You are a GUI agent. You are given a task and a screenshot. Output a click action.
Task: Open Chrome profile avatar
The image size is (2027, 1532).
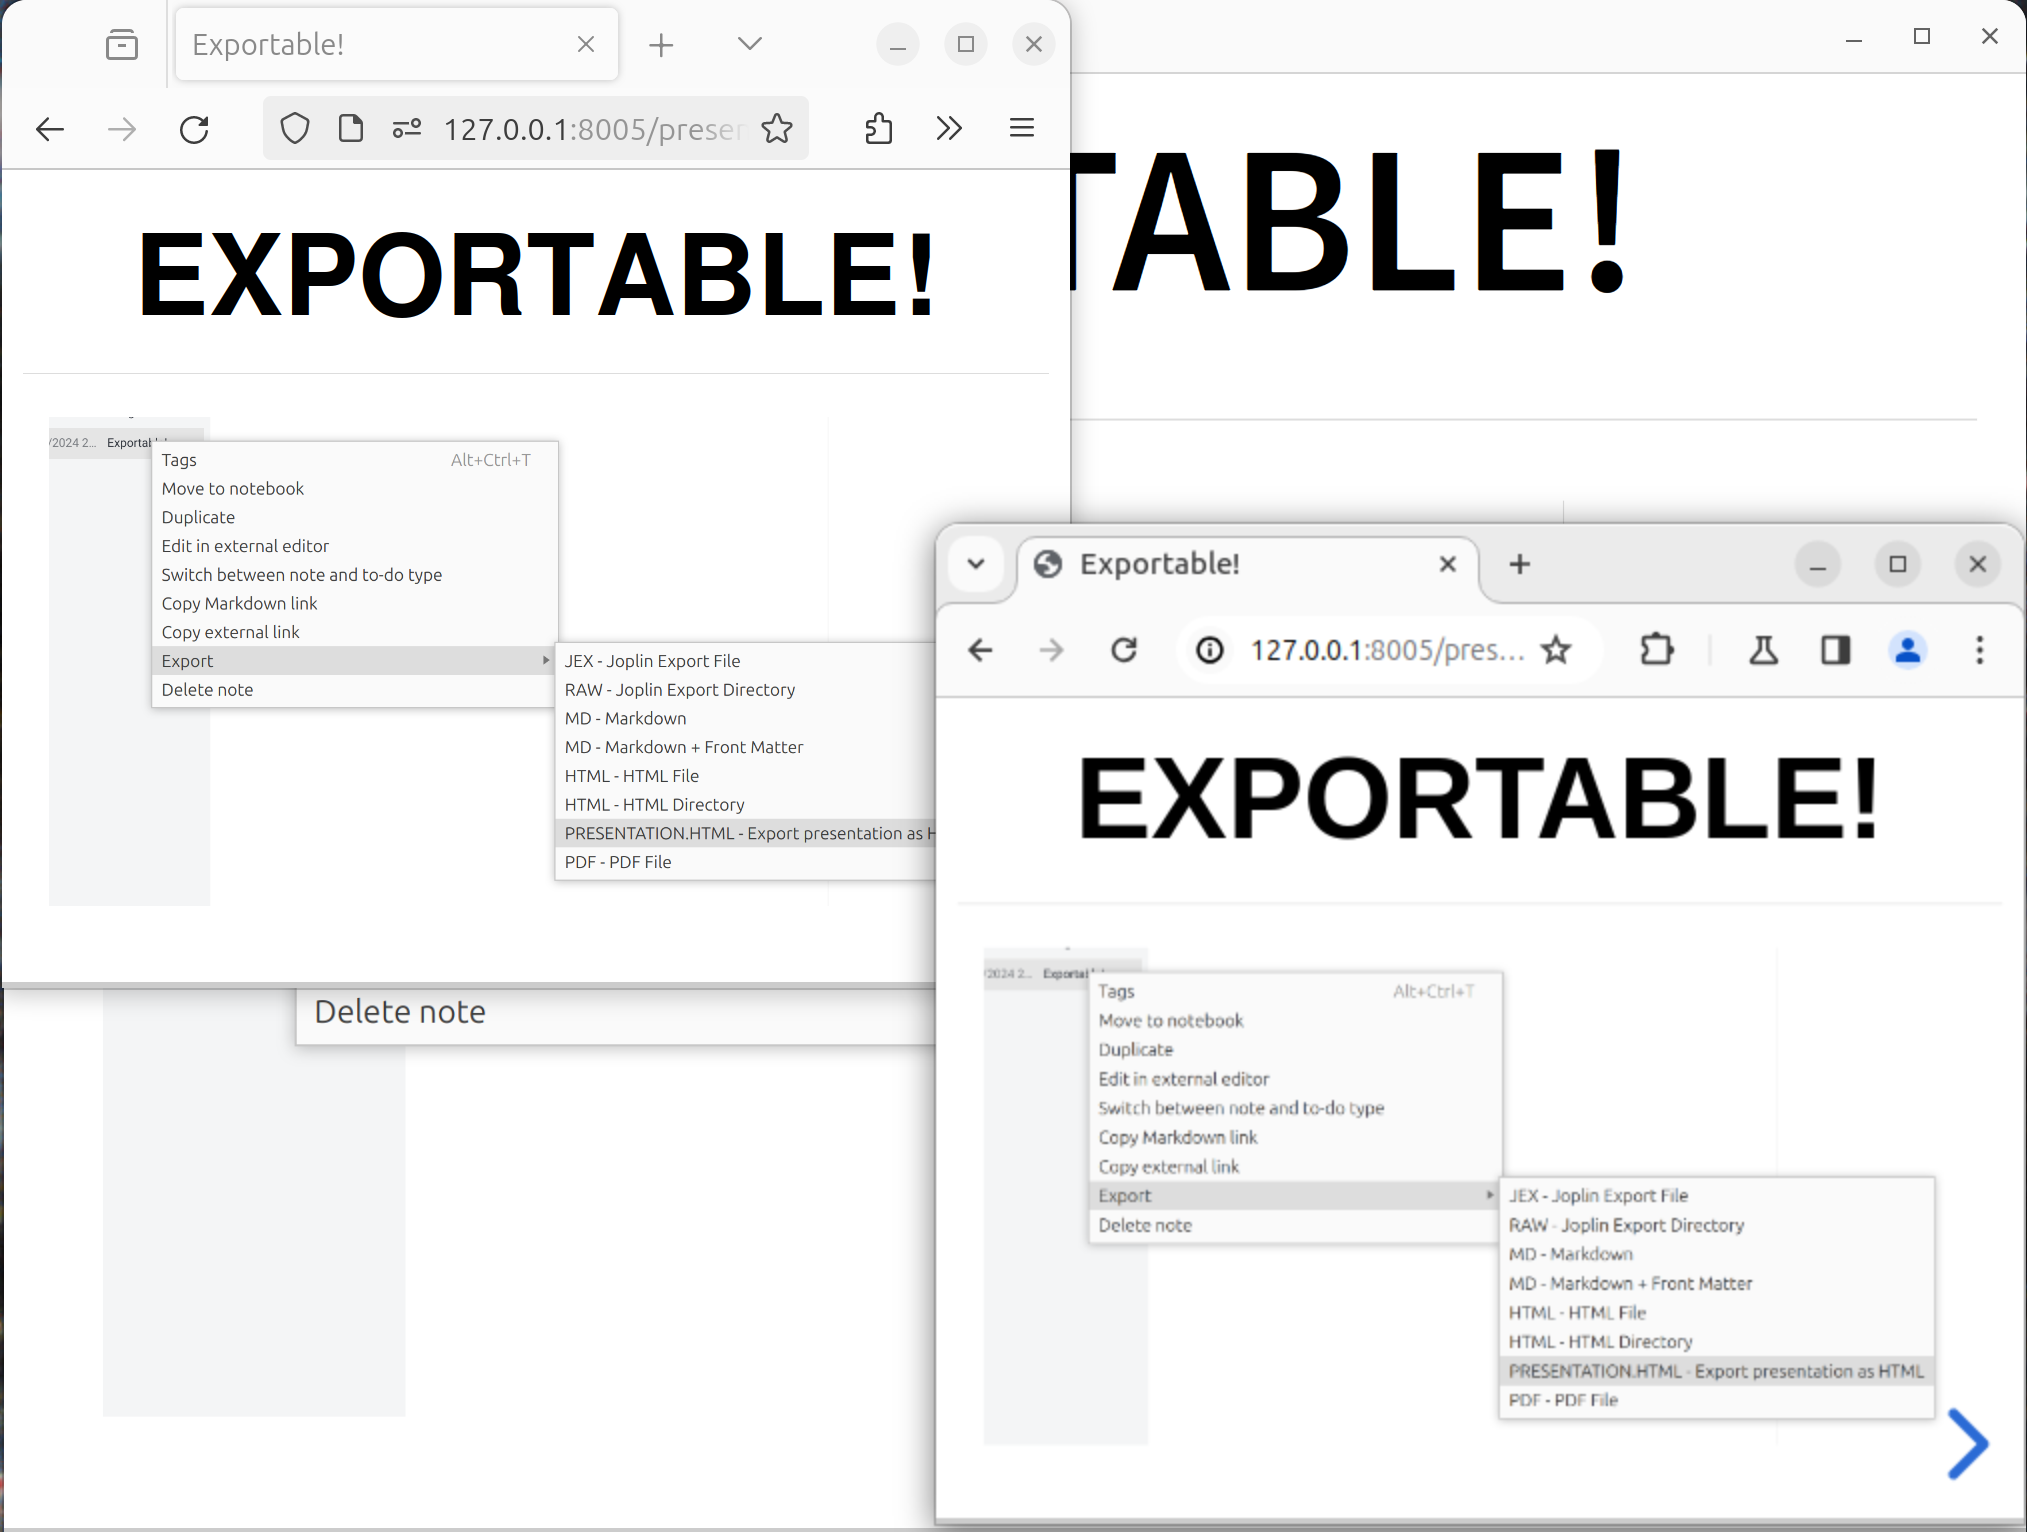pyautogui.click(x=1907, y=651)
